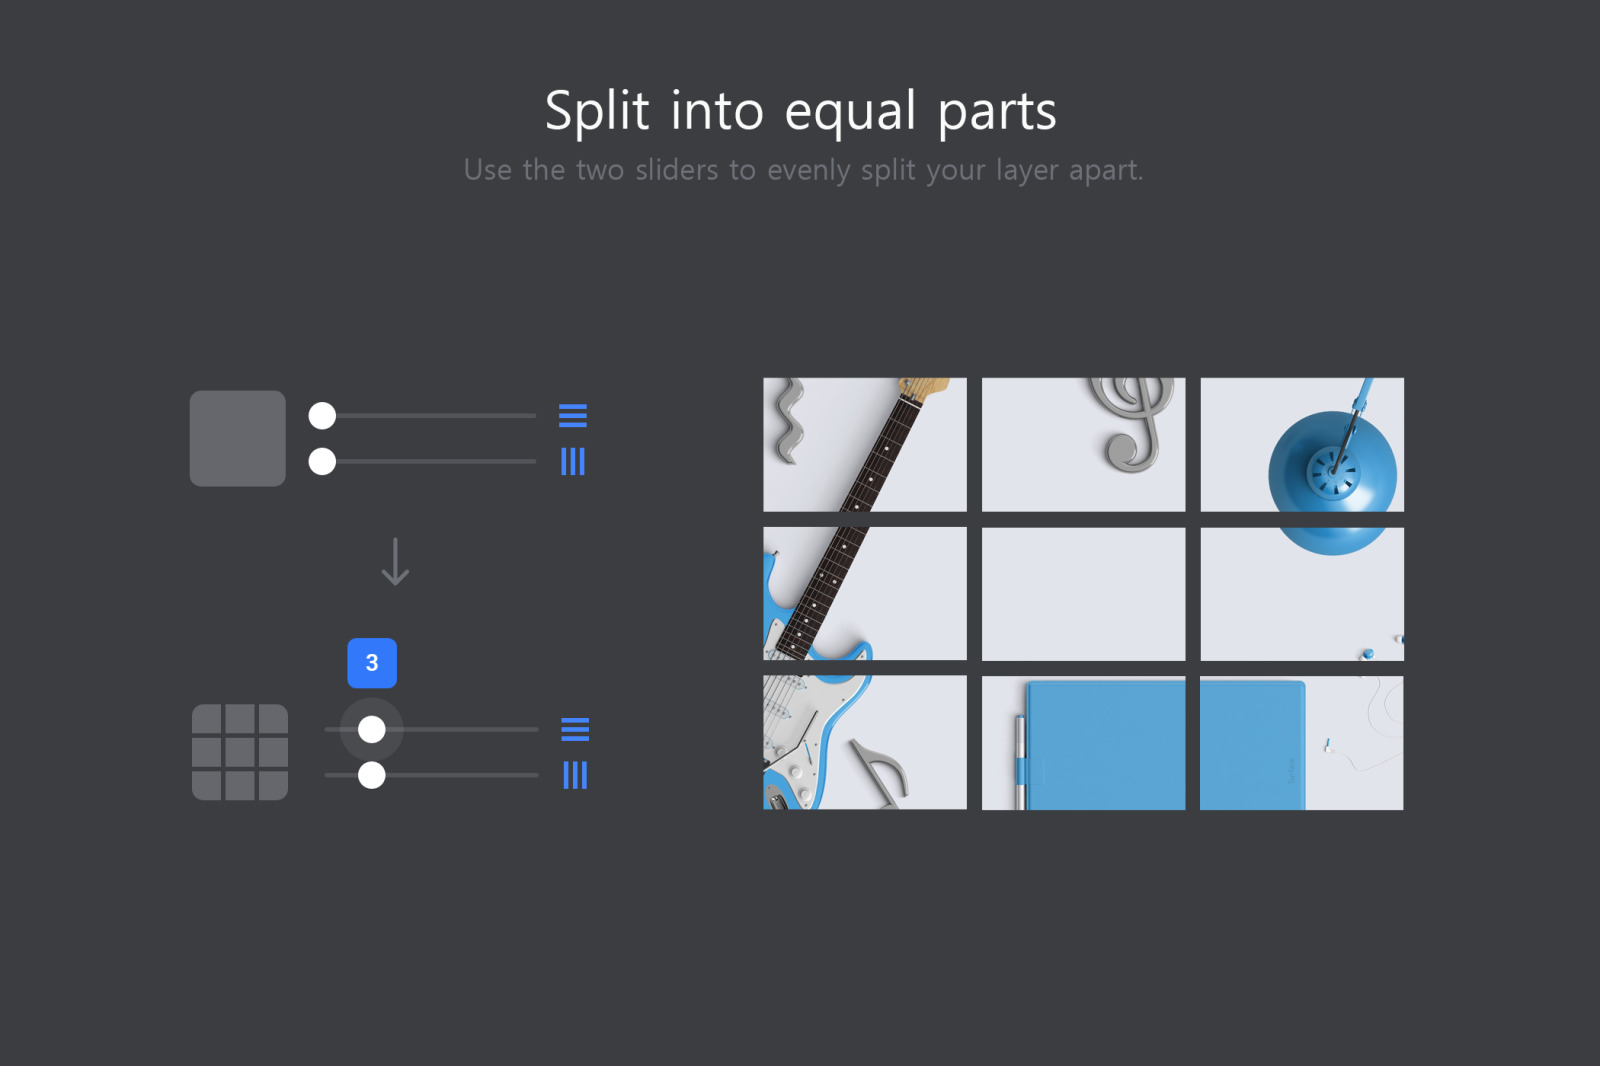Click the 'Split into equal parts' heading
Image resolution: width=1600 pixels, height=1066 pixels.
(x=801, y=110)
